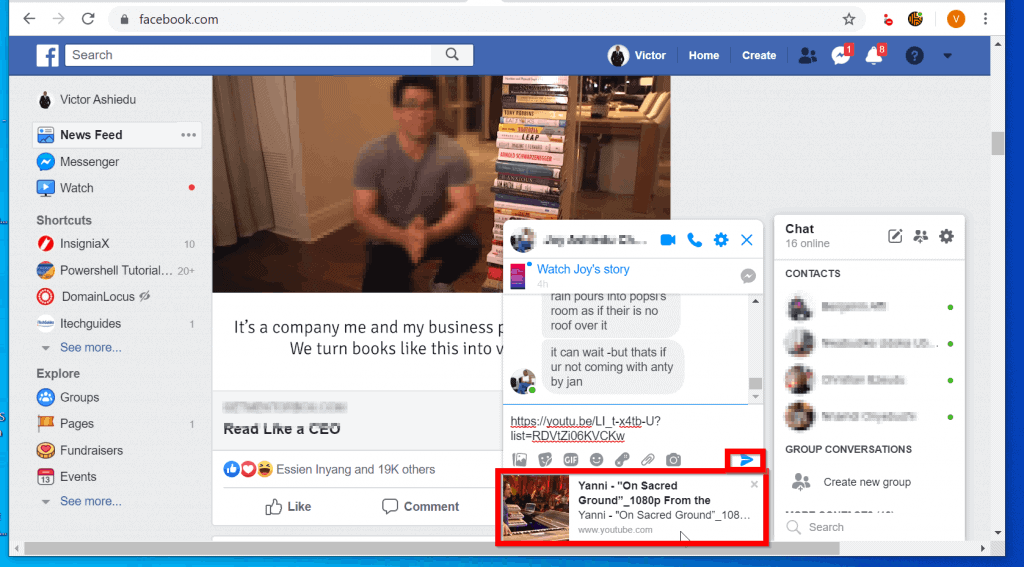Click Essien Inyang and 19K others reactions
This screenshot has height=567, width=1024.
(x=355, y=469)
